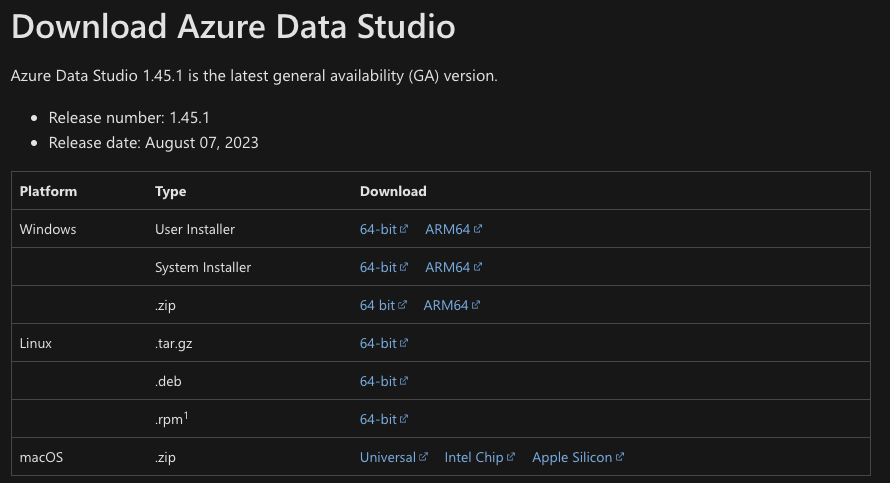Screen dimensions: 890x483
Task: Download Linux .deb 64-bit package
Action: [384, 381]
